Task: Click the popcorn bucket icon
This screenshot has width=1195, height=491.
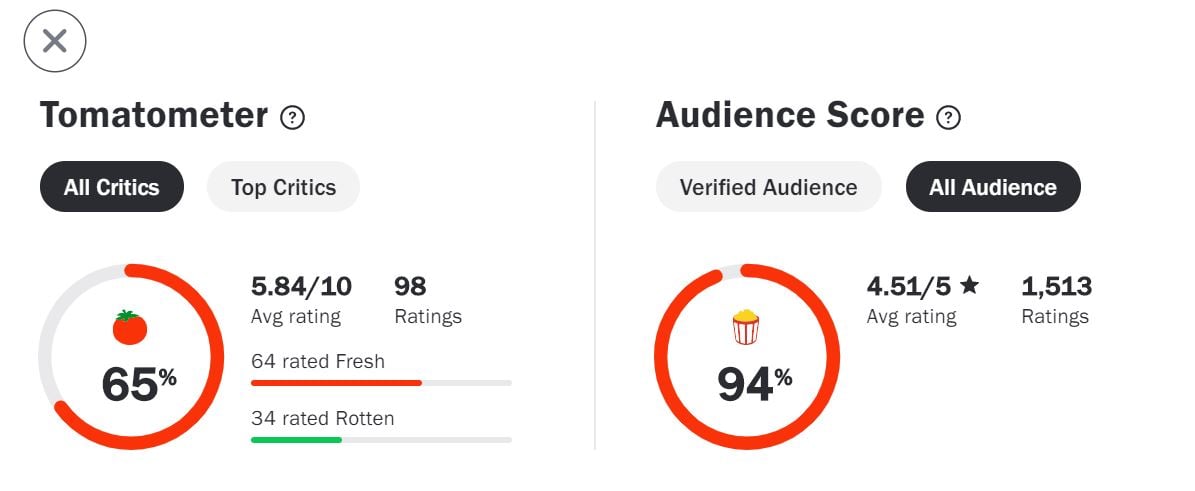Action: (746, 327)
